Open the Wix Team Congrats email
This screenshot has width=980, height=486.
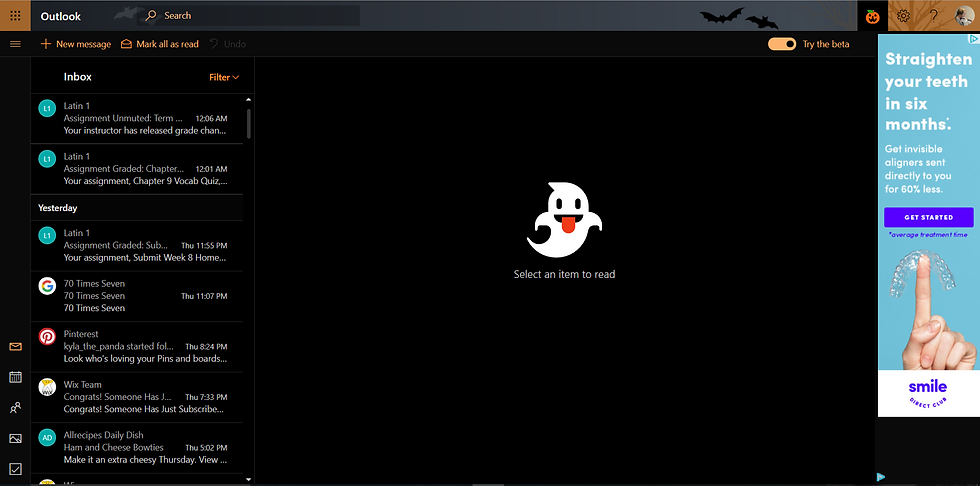click(137, 397)
